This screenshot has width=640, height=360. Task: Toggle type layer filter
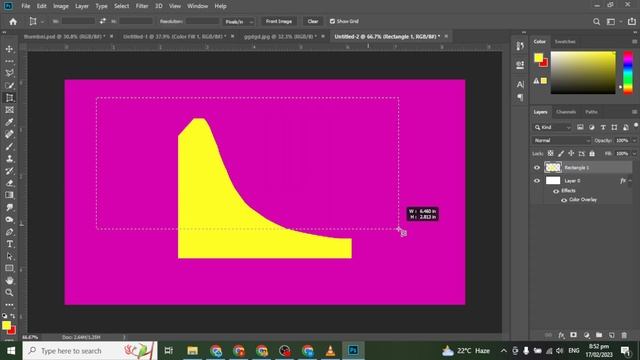pos(603,127)
